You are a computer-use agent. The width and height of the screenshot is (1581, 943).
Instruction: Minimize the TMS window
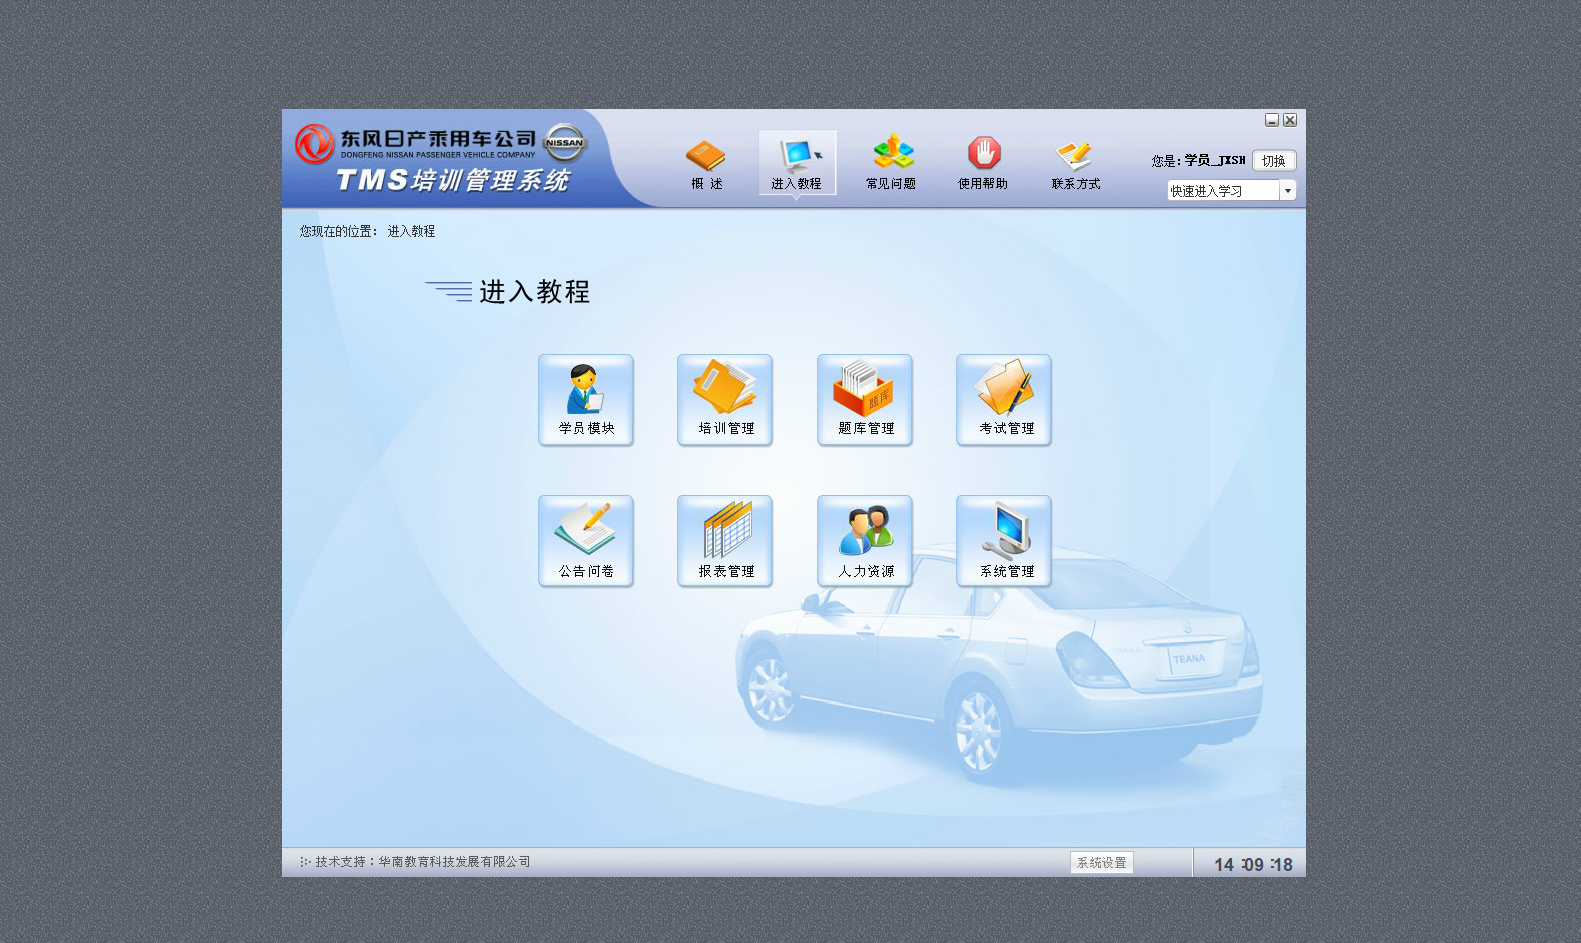pyautogui.click(x=1272, y=120)
